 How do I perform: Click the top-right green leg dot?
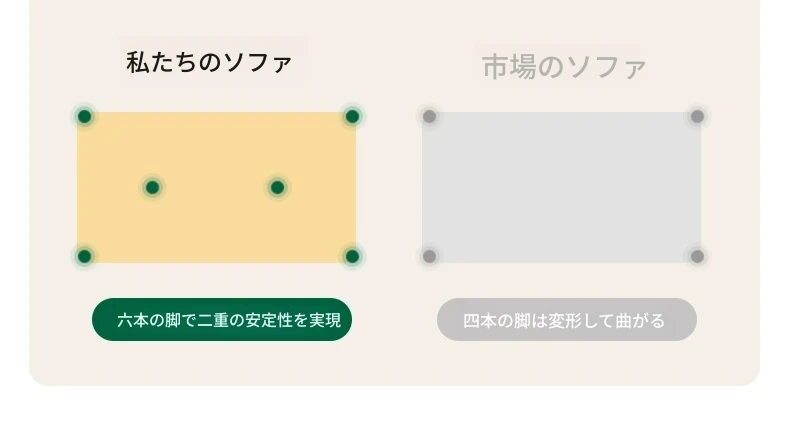point(352,116)
